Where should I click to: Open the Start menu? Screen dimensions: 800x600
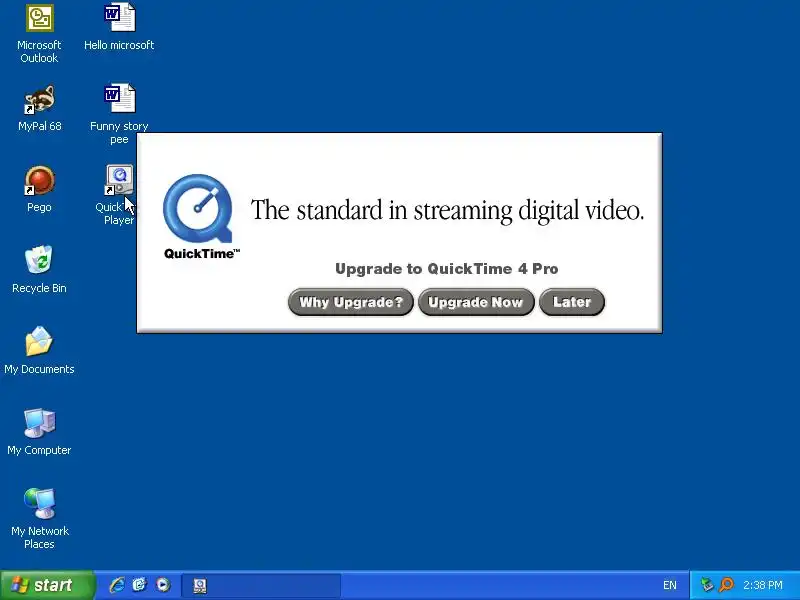pyautogui.click(x=47, y=585)
